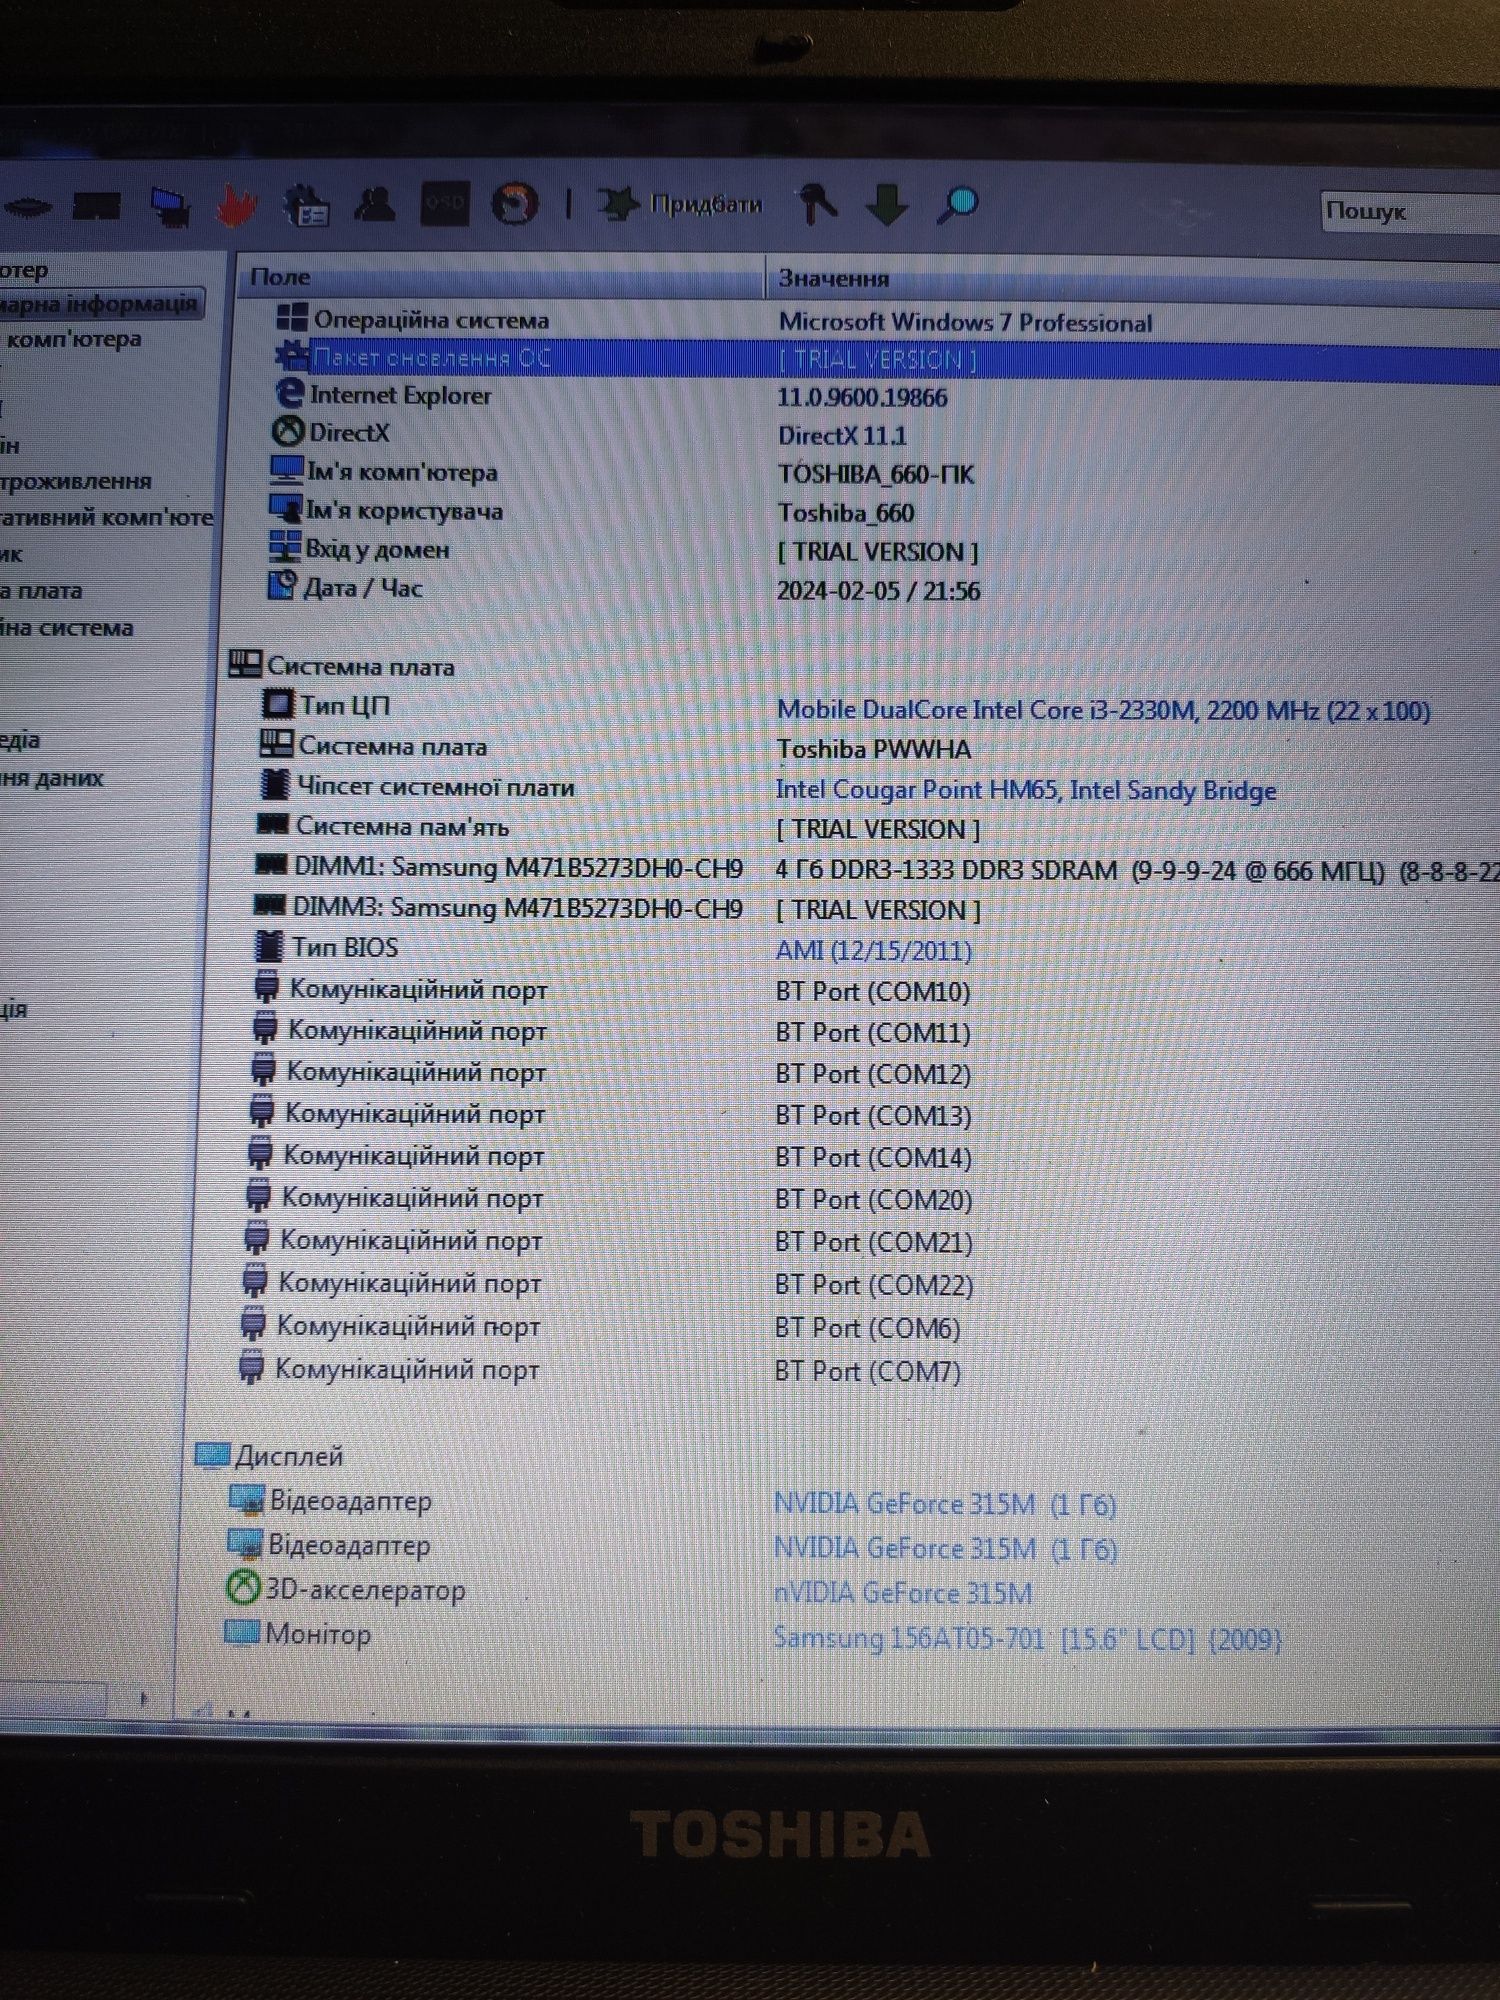Select the BT Port (COM21) value
Screen dimensions: 1500x2000
point(874,1243)
